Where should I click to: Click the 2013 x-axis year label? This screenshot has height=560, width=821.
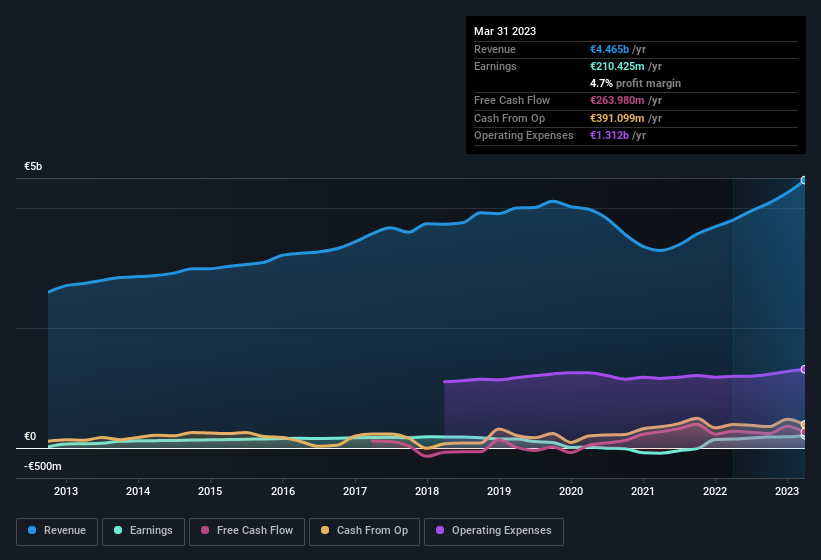click(x=66, y=491)
